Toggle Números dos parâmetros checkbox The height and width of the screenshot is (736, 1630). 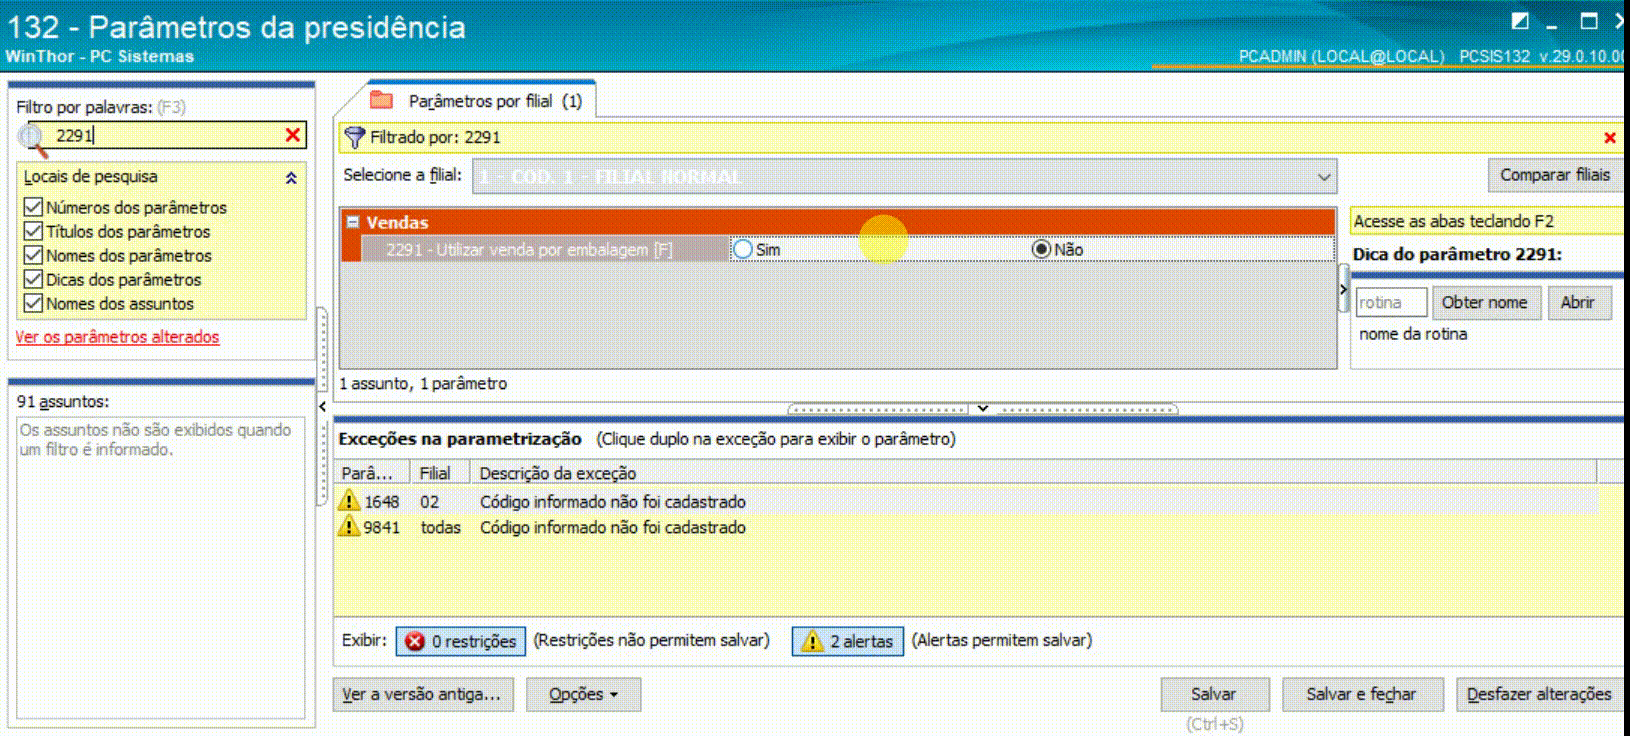tap(33, 207)
